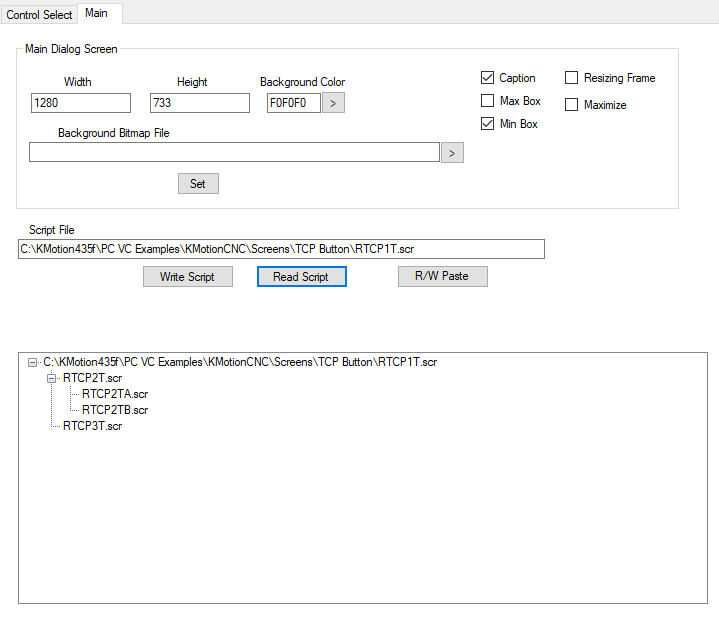Click the Read Script button
This screenshot has width=719, height=619.
[x=301, y=277]
